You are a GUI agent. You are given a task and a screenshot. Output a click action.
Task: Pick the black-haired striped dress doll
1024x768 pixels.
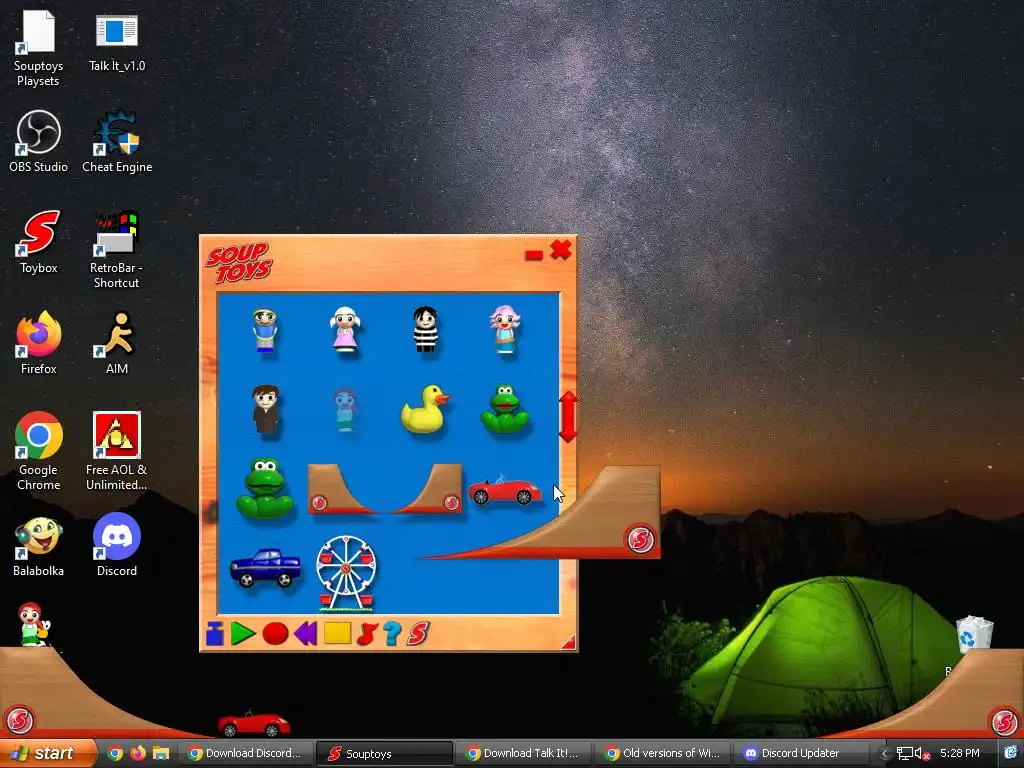click(425, 329)
